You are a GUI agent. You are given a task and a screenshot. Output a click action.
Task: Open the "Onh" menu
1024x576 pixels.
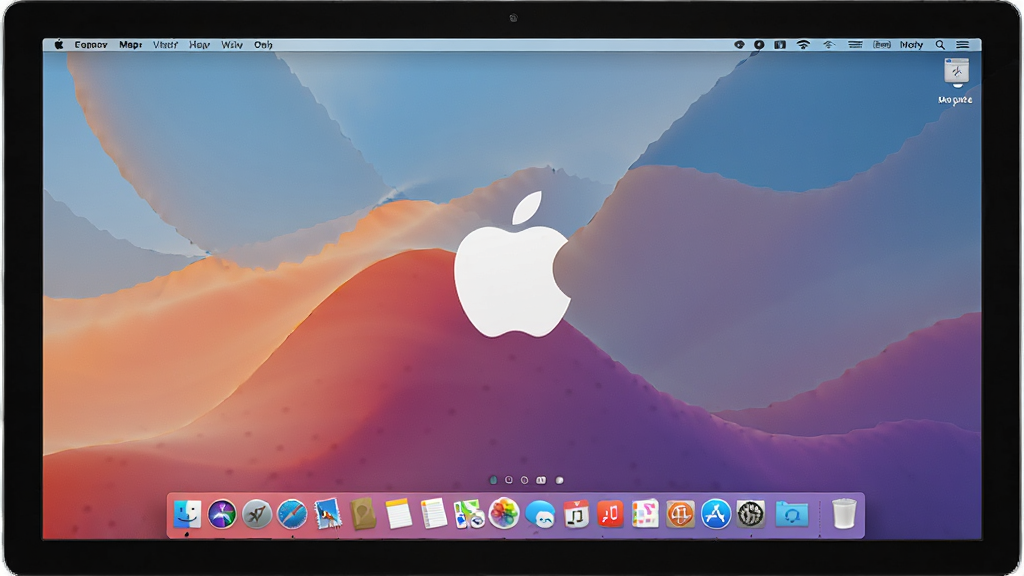pyautogui.click(x=263, y=45)
